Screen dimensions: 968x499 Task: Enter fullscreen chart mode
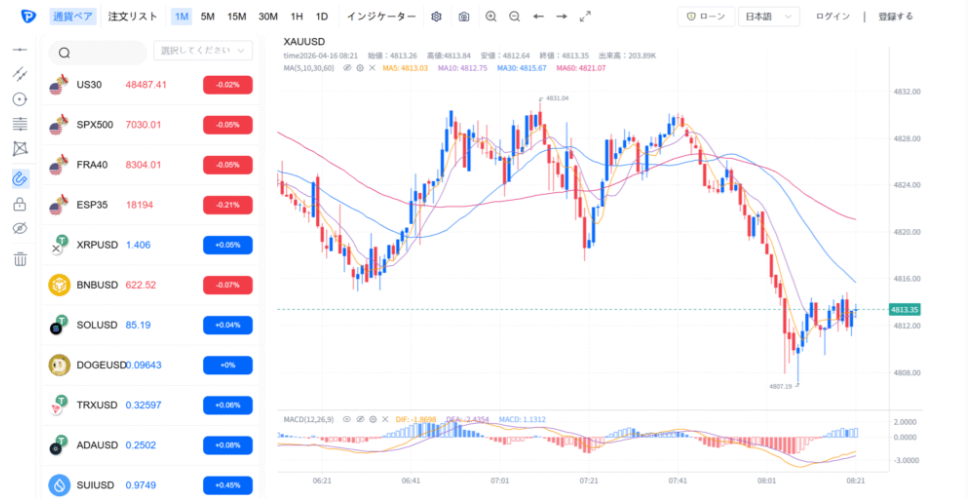click(586, 17)
